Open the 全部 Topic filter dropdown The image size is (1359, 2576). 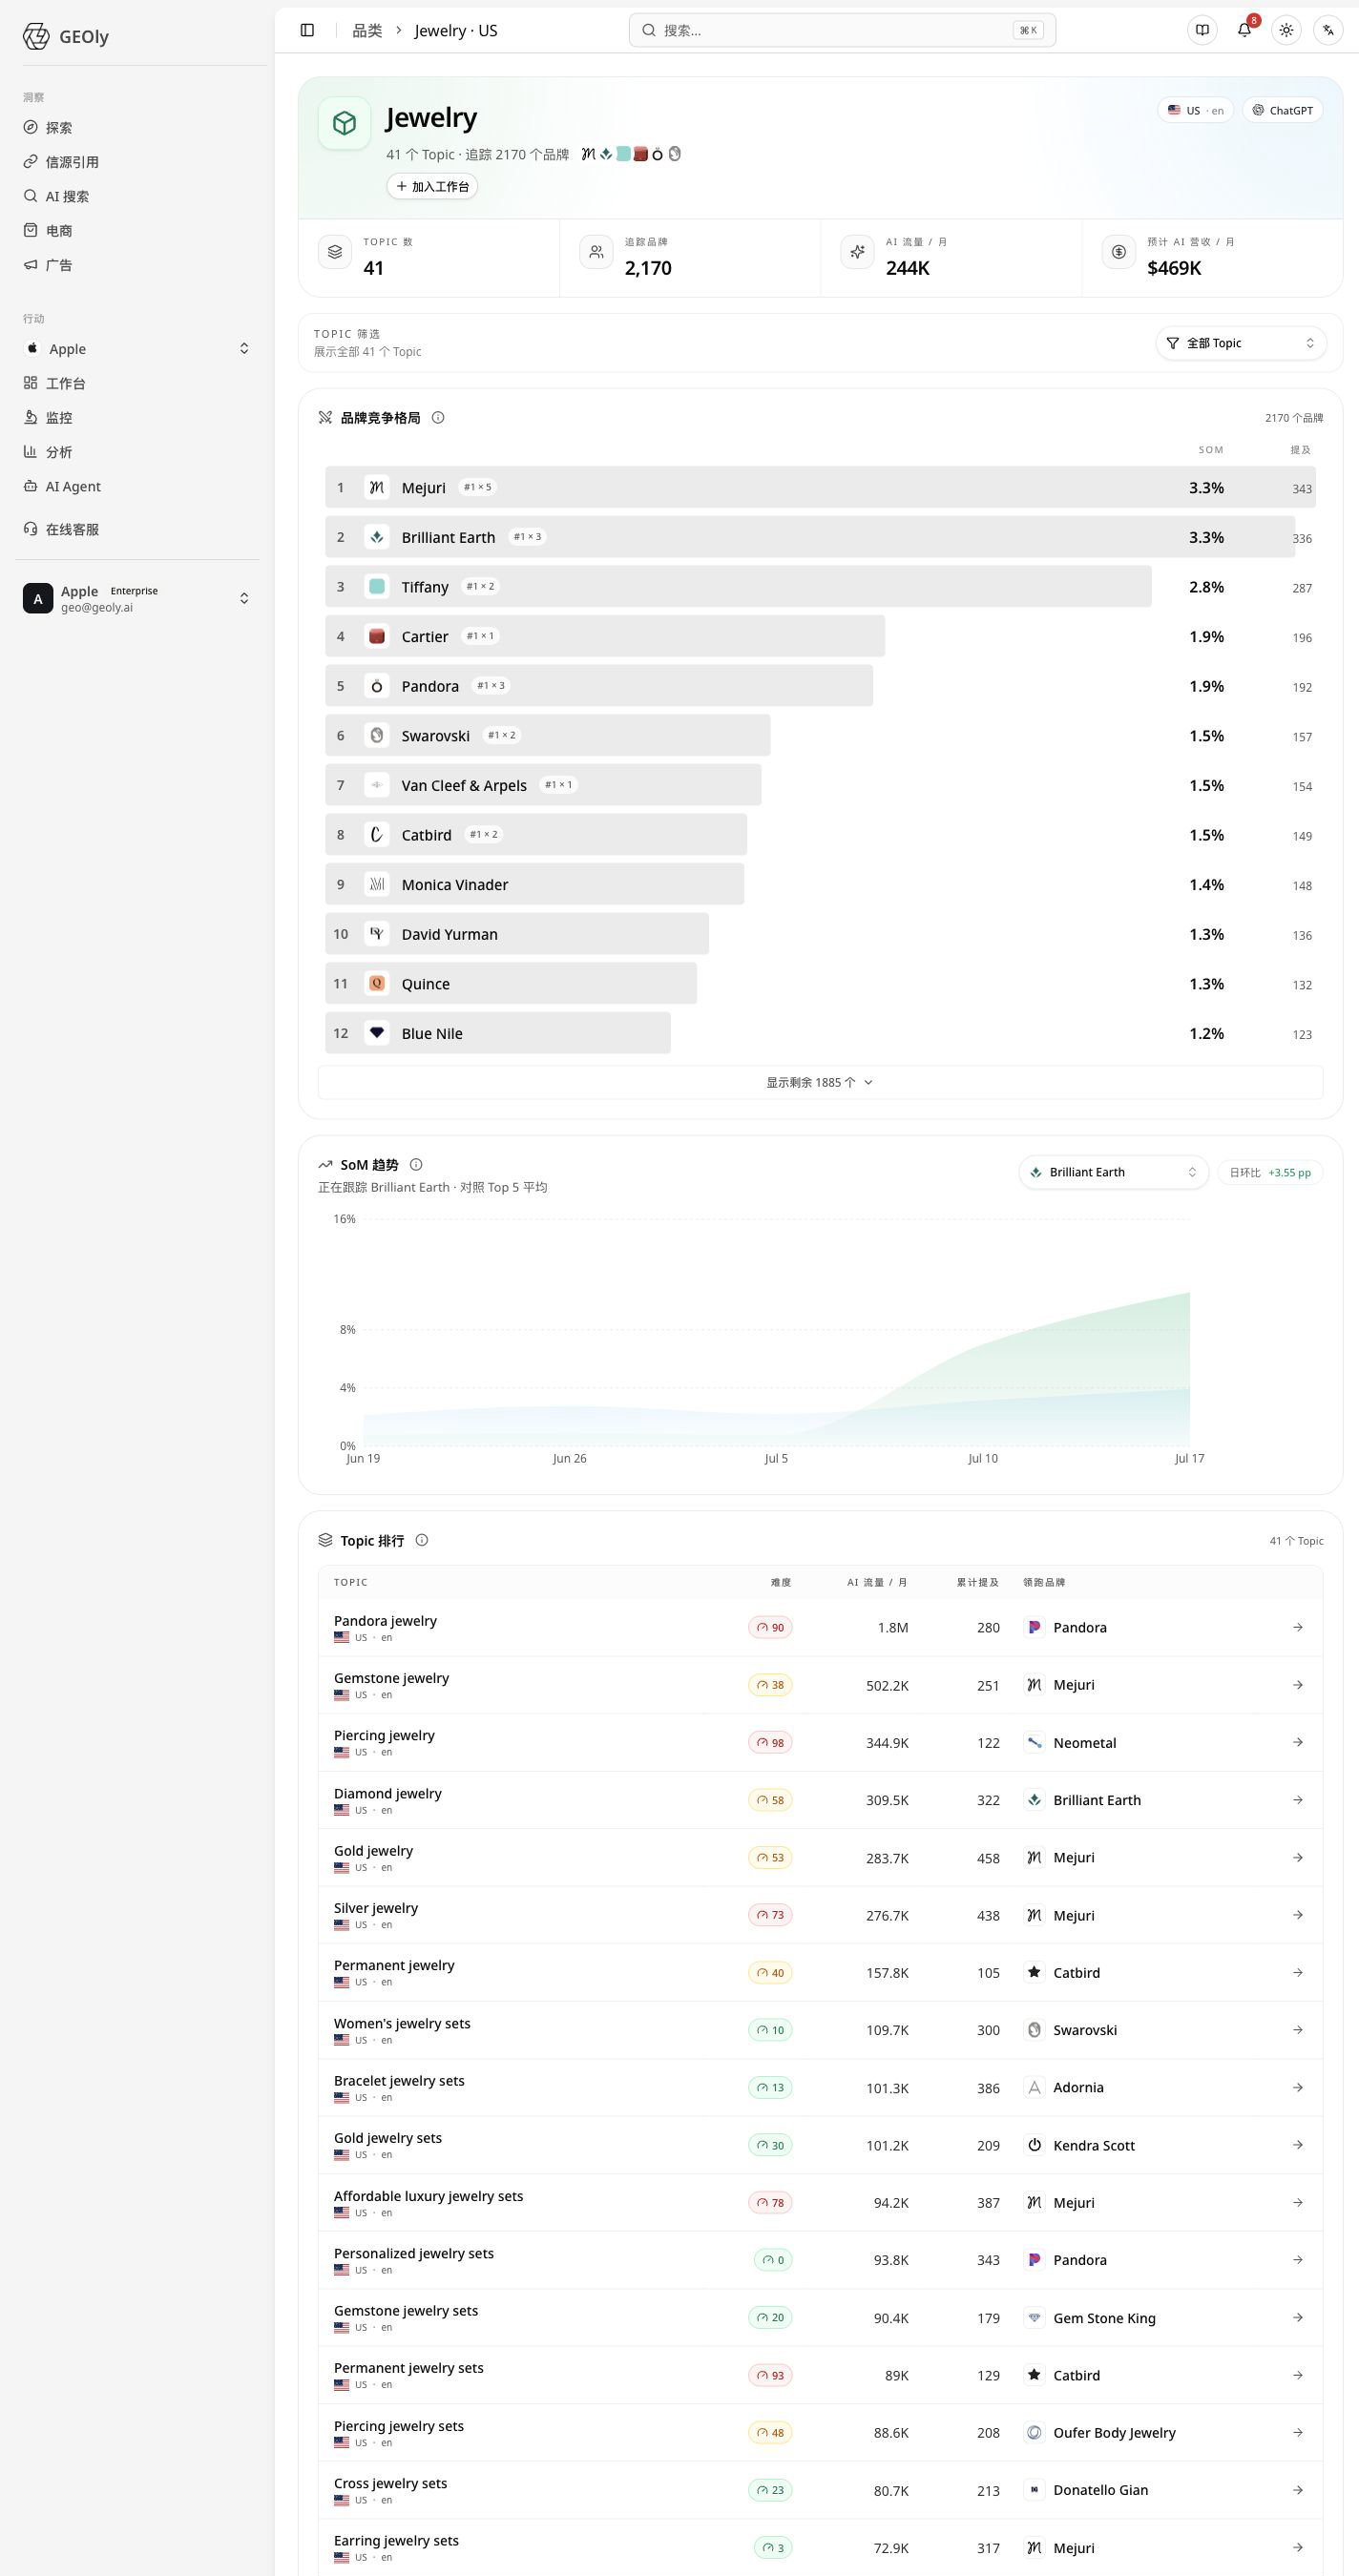[x=1241, y=343]
